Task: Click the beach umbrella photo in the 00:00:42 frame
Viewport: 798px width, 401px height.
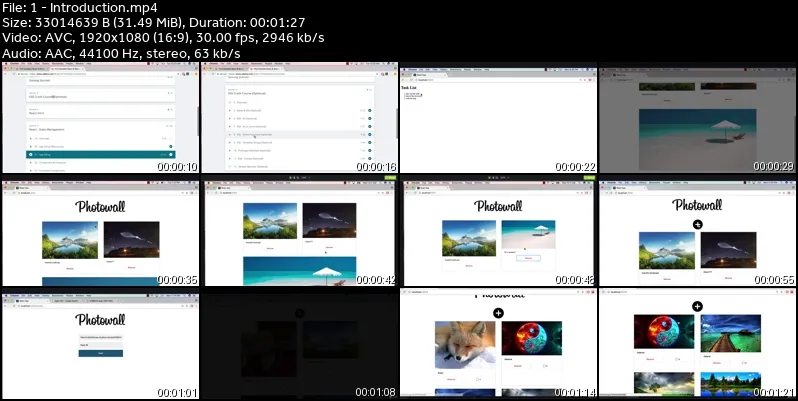Action: tap(300, 271)
